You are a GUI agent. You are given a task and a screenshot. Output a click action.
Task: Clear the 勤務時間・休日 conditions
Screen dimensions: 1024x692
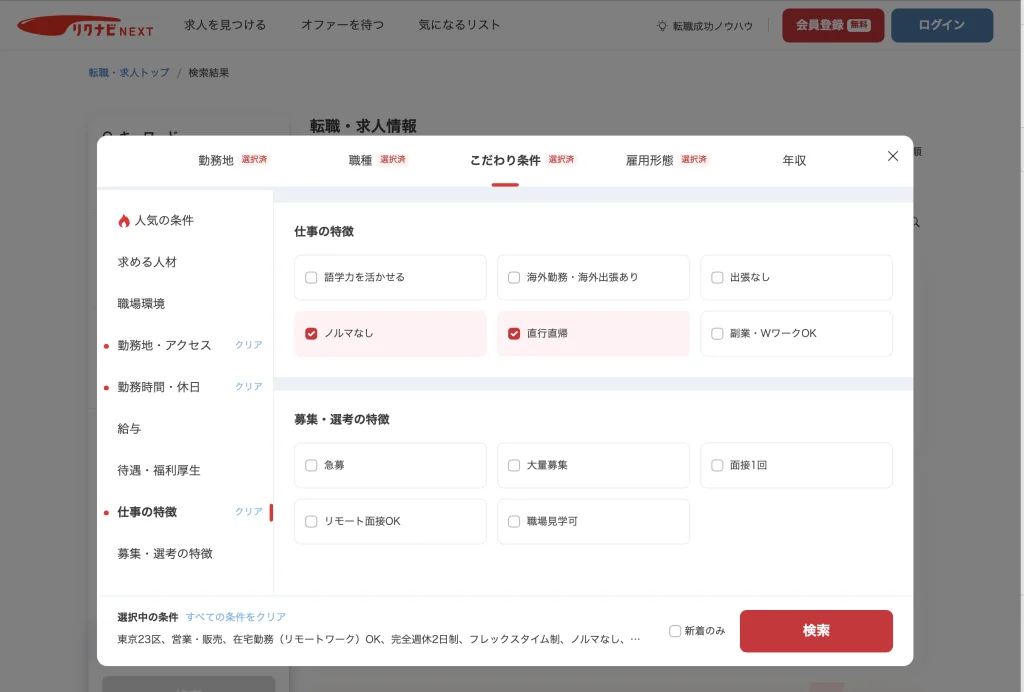click(249, 387)
